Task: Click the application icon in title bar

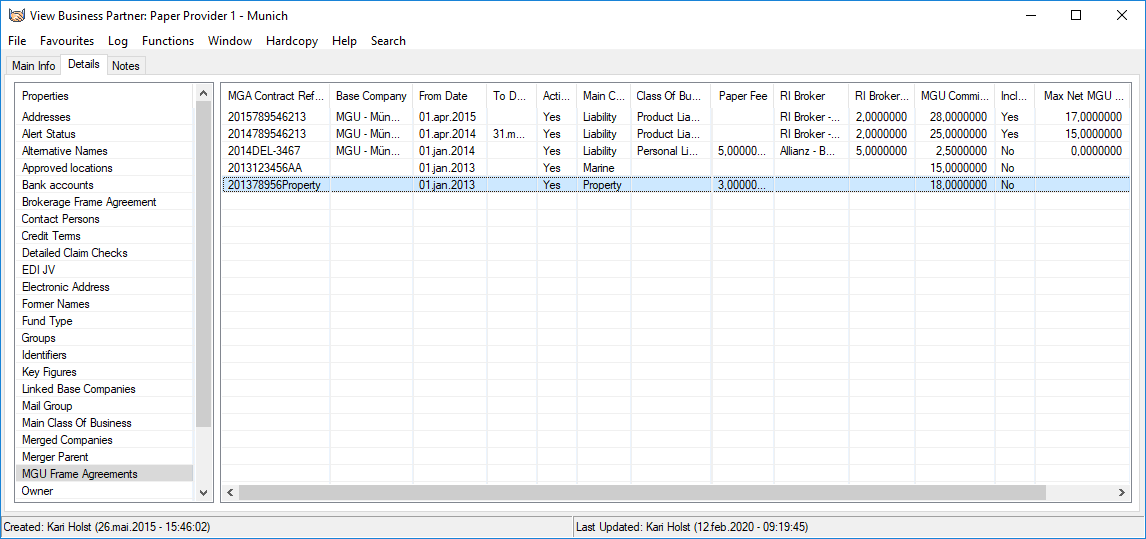Action: (x=16, y=16)
